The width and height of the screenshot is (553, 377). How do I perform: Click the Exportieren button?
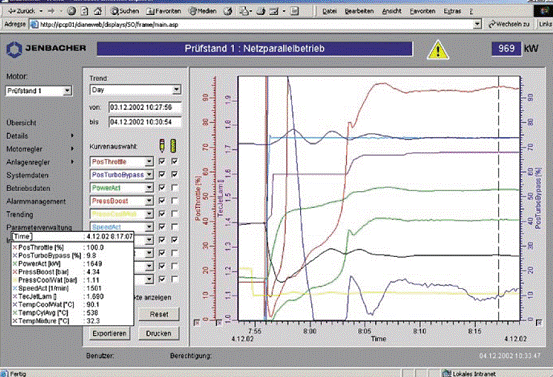(109, 333)
